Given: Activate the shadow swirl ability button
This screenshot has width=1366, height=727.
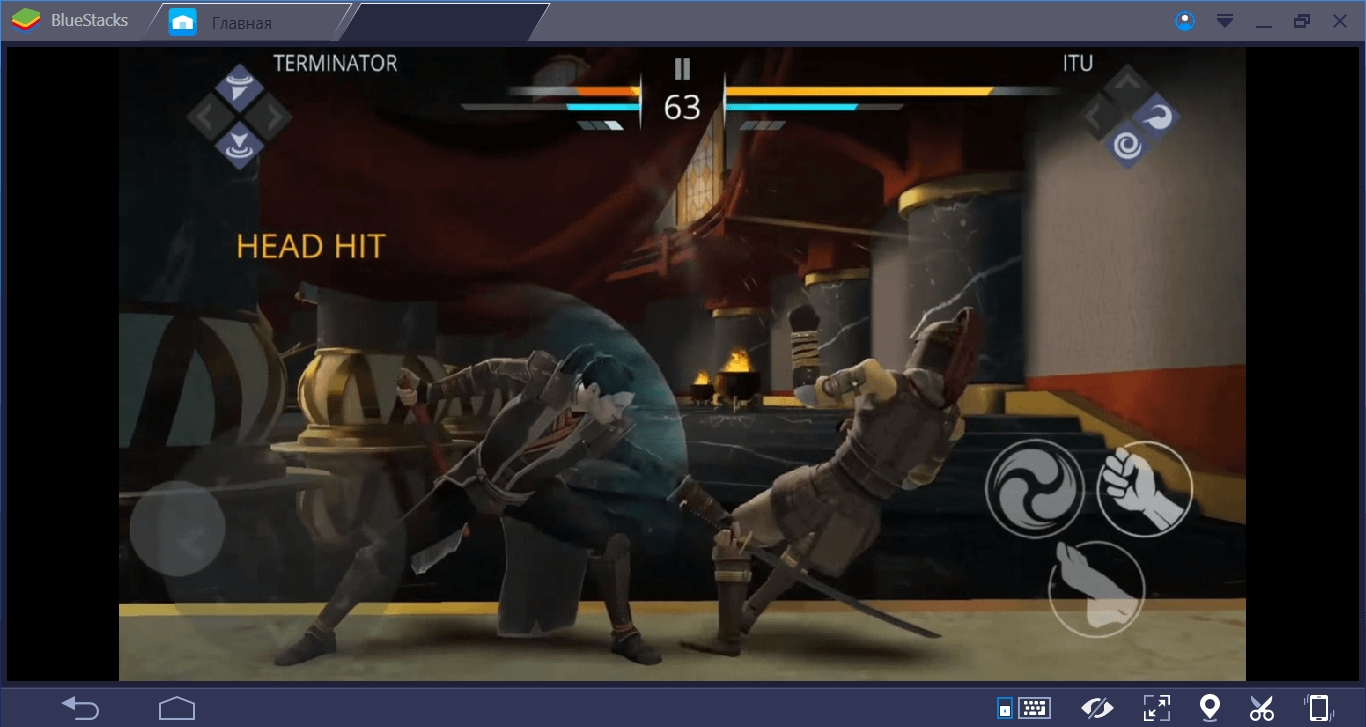Looking at the screenshot, I should (x=1035, y=488).
